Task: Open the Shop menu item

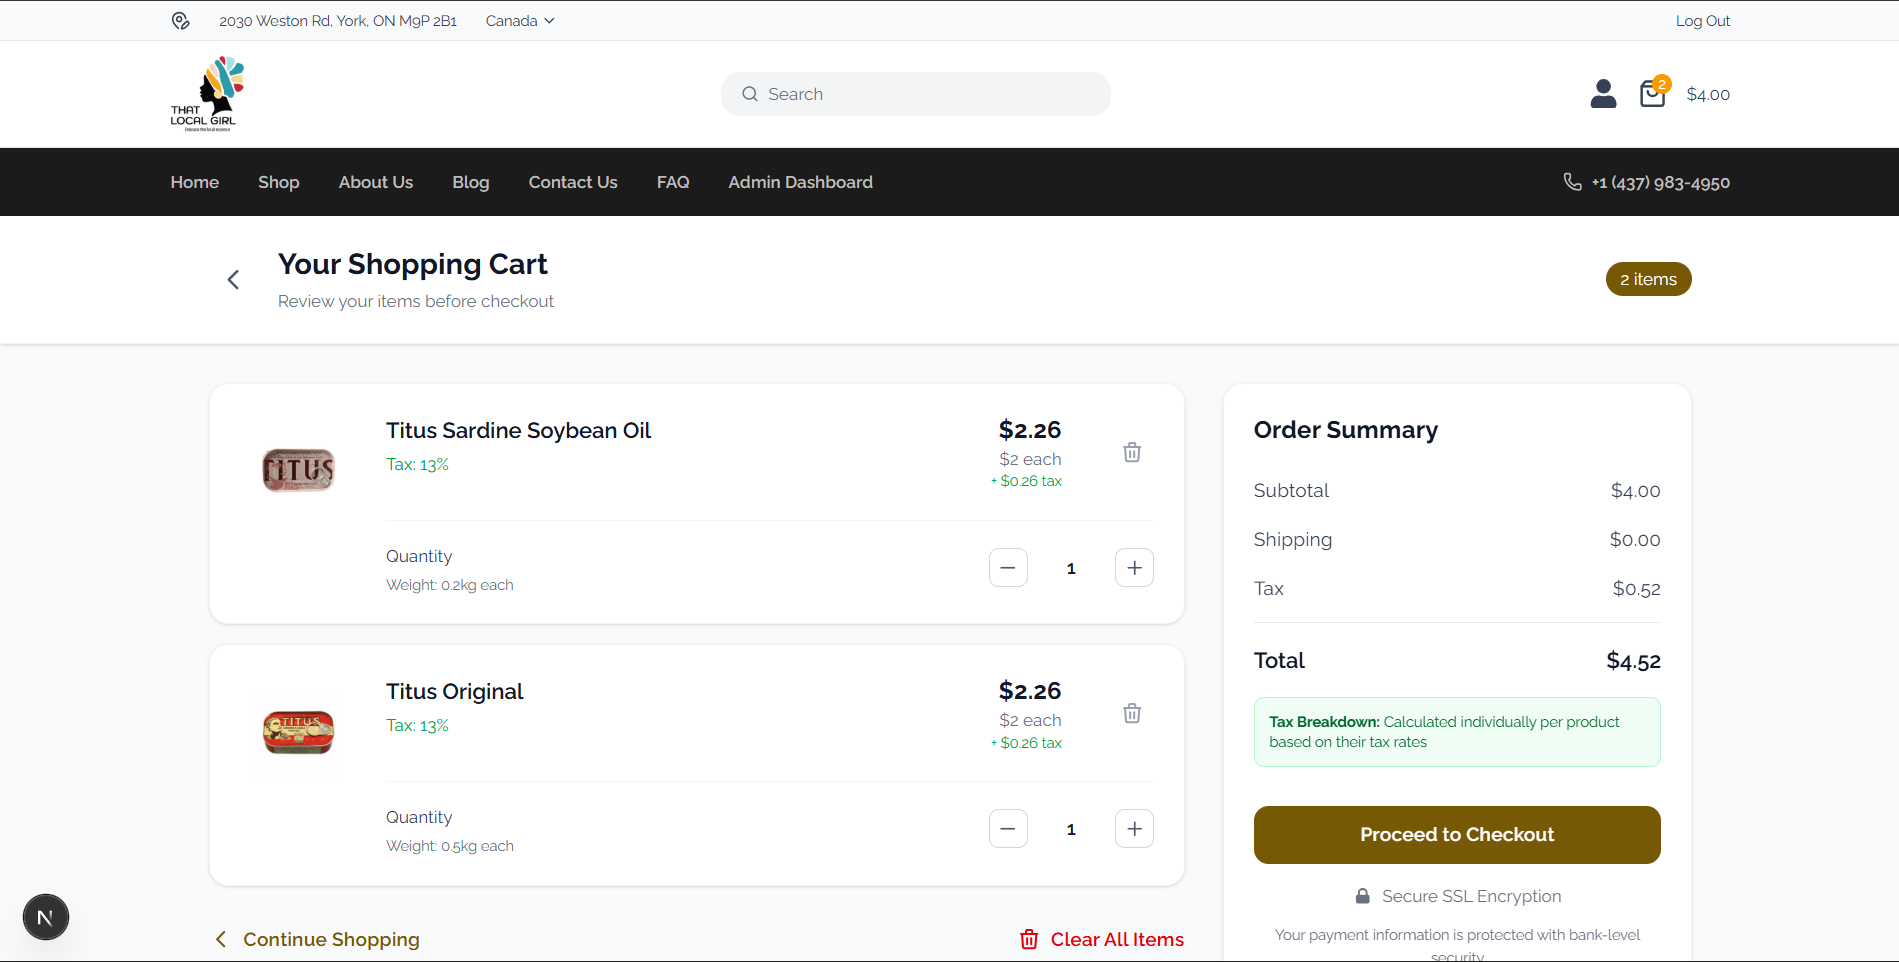Action: point(278,182)
